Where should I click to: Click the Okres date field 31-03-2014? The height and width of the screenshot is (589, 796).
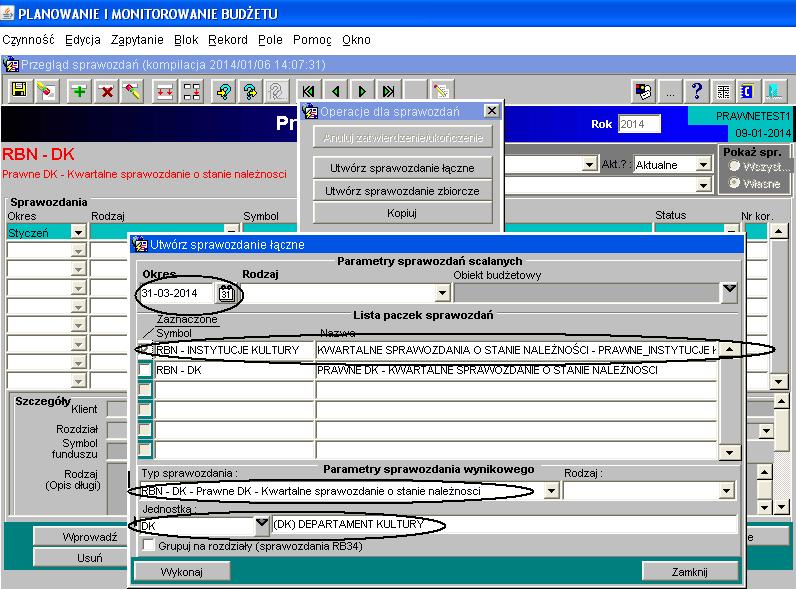point(178,293)
